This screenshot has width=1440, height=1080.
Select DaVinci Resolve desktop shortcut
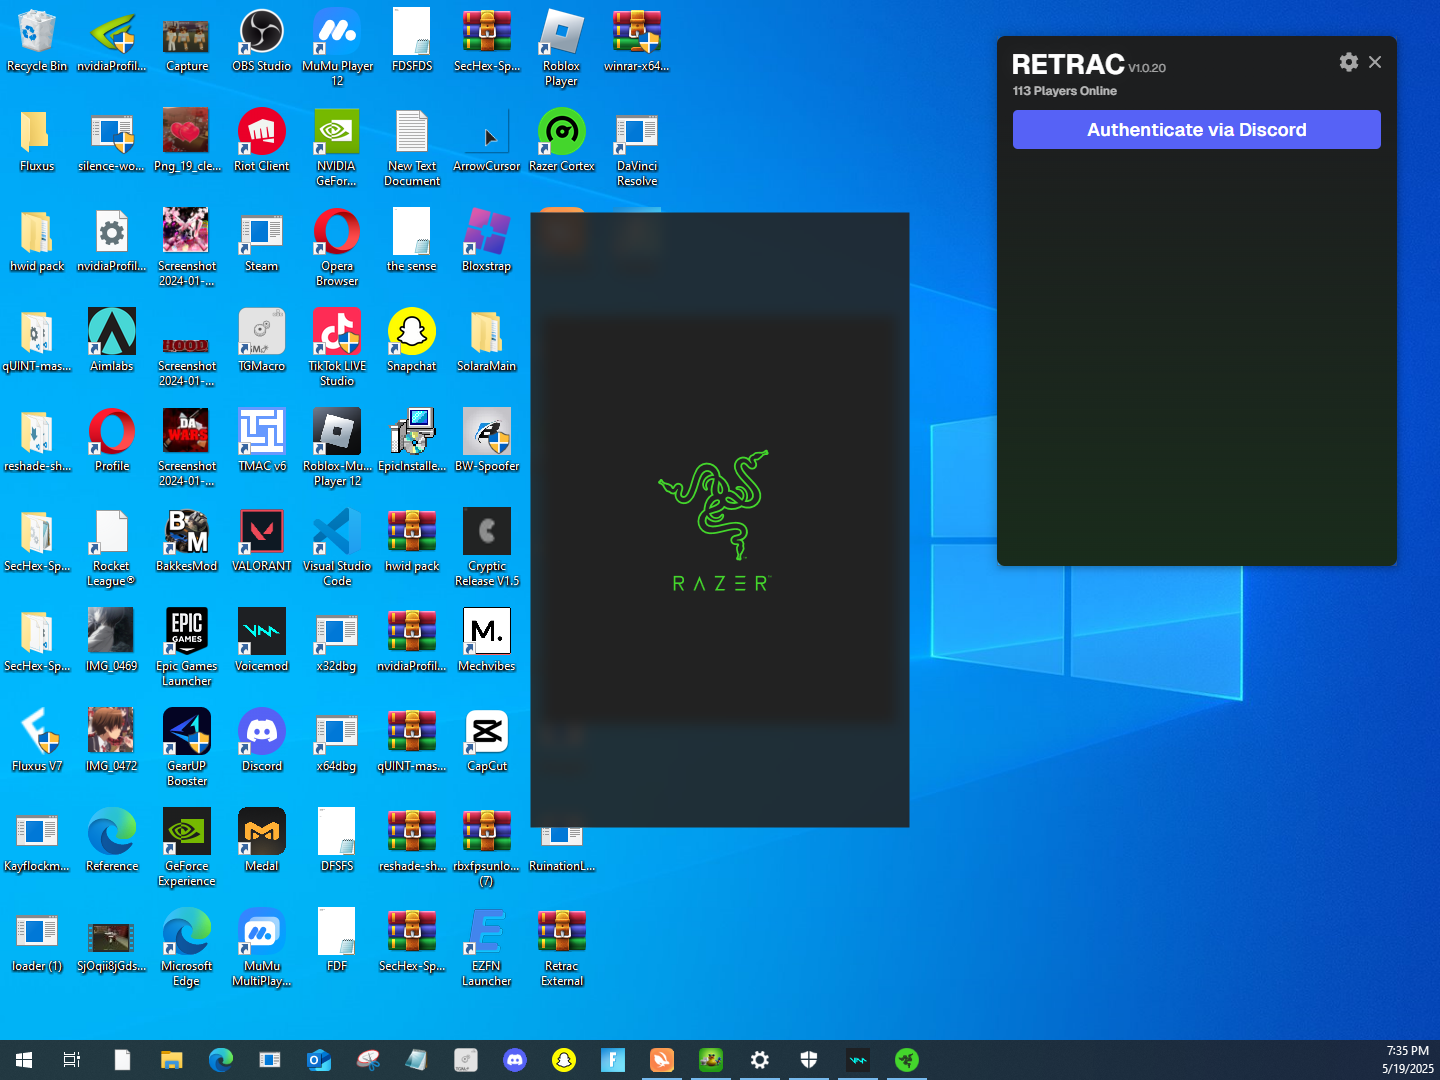point(637,148)
